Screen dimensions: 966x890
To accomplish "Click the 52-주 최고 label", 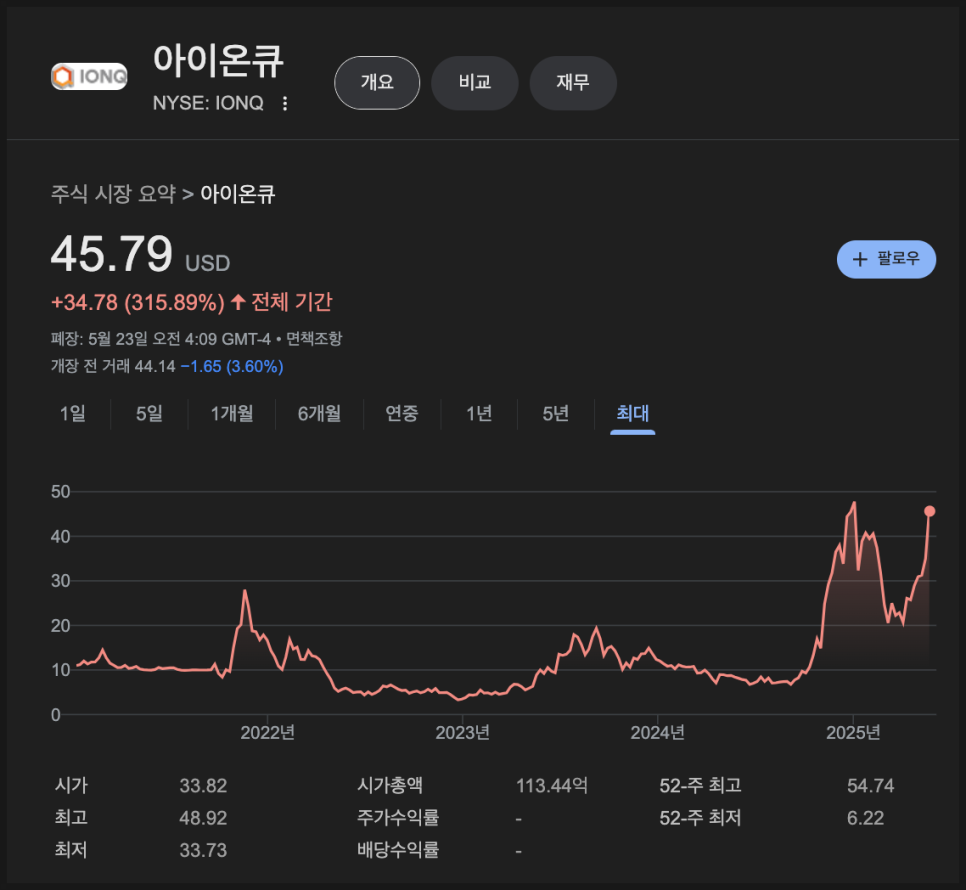I will tap(700, 786).
